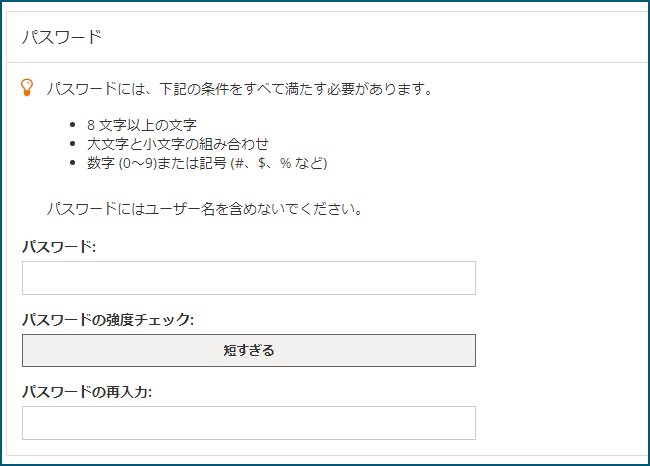
Task: Click the パスワード section heading
Action: tap(61, 37)
